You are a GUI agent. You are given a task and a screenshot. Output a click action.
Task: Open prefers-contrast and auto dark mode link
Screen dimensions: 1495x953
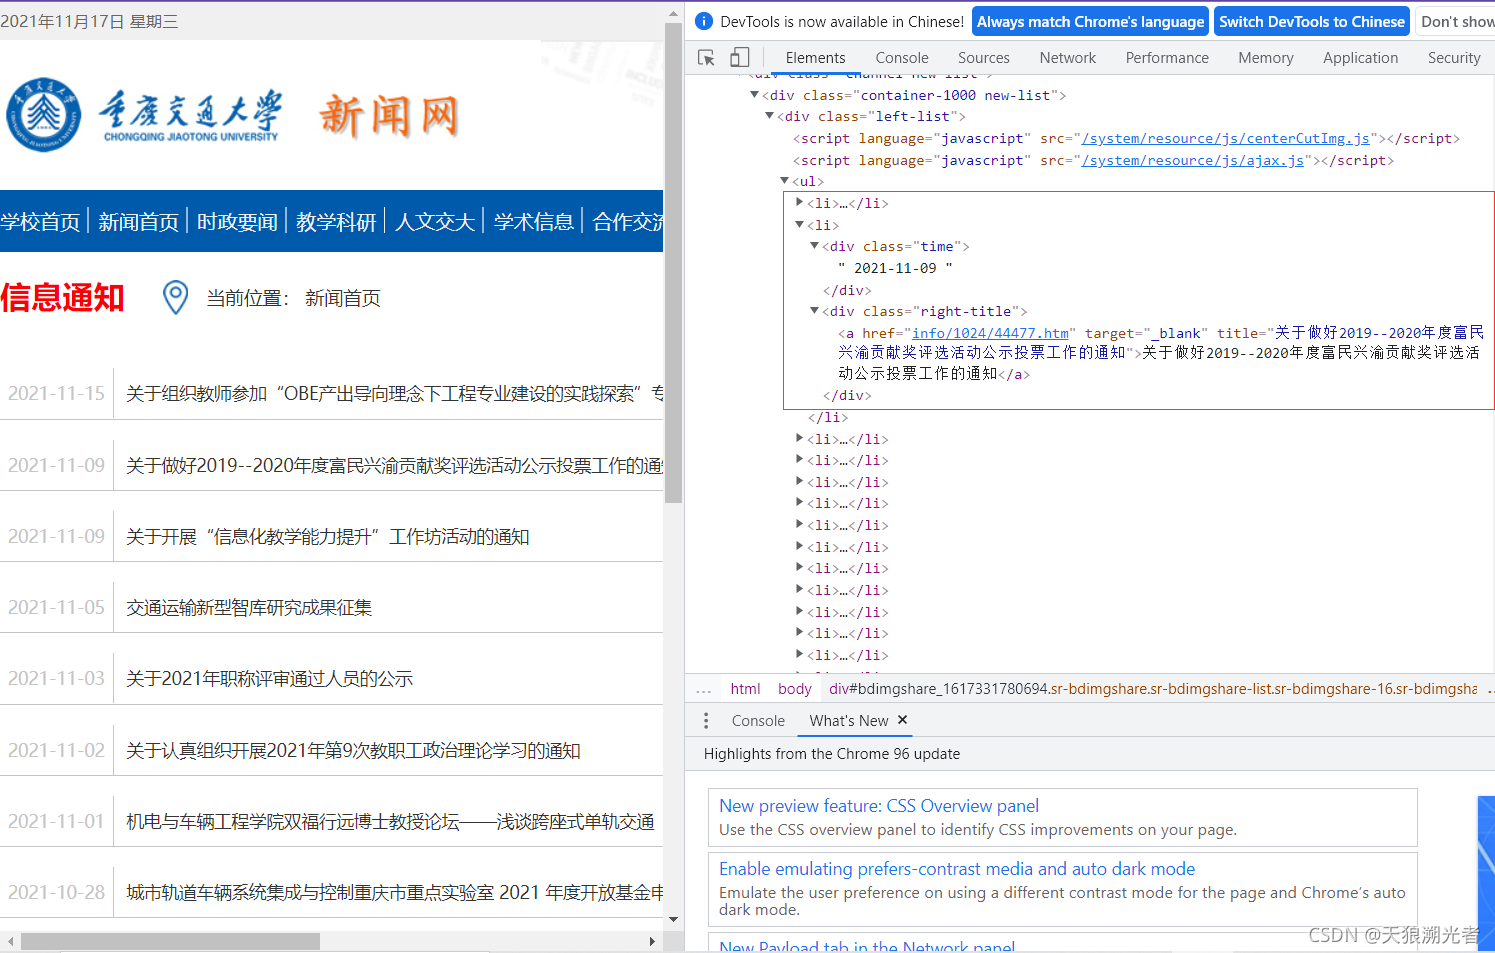957,869
